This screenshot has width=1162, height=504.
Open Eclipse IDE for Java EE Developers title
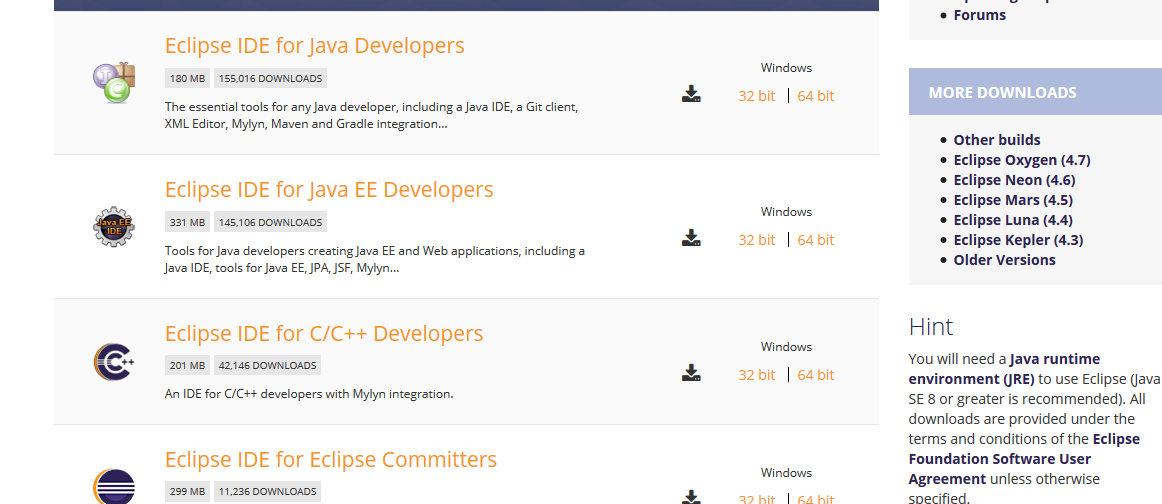(329, 190)
